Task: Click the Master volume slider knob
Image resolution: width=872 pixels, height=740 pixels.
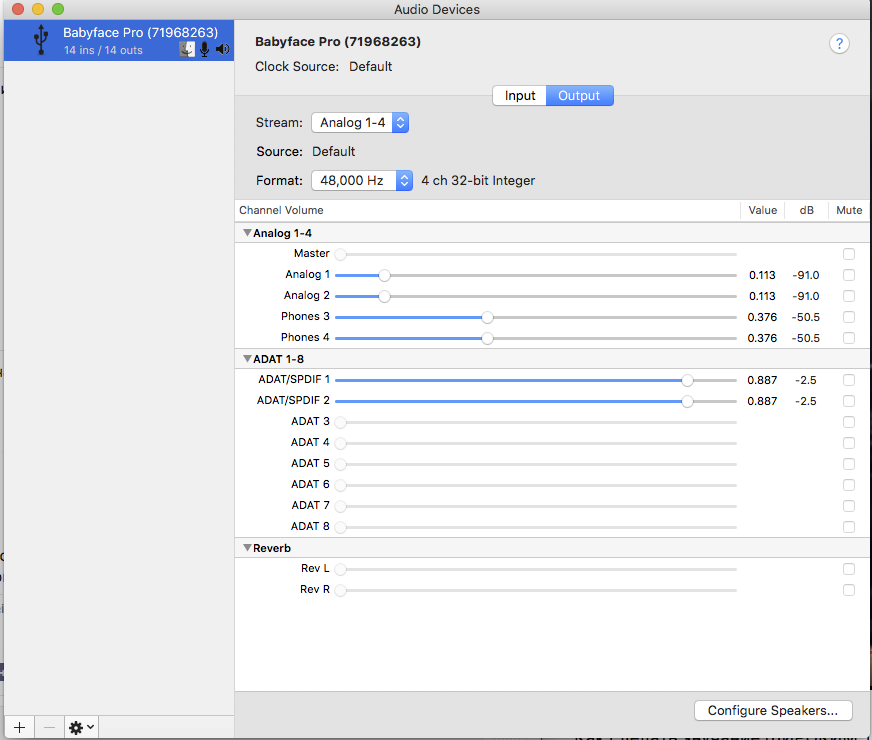Action: (x=340, y=254)
